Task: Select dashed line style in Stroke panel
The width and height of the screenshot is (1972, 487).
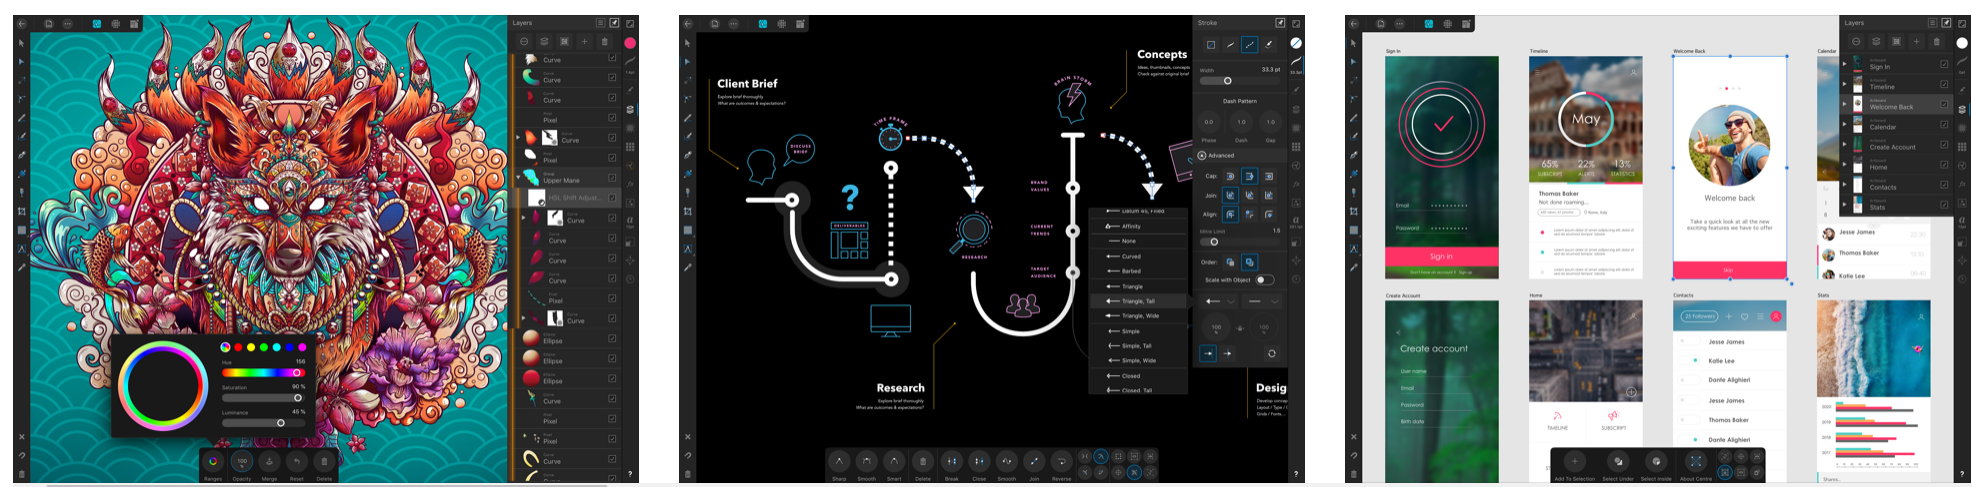Action: click(1249, 45)
